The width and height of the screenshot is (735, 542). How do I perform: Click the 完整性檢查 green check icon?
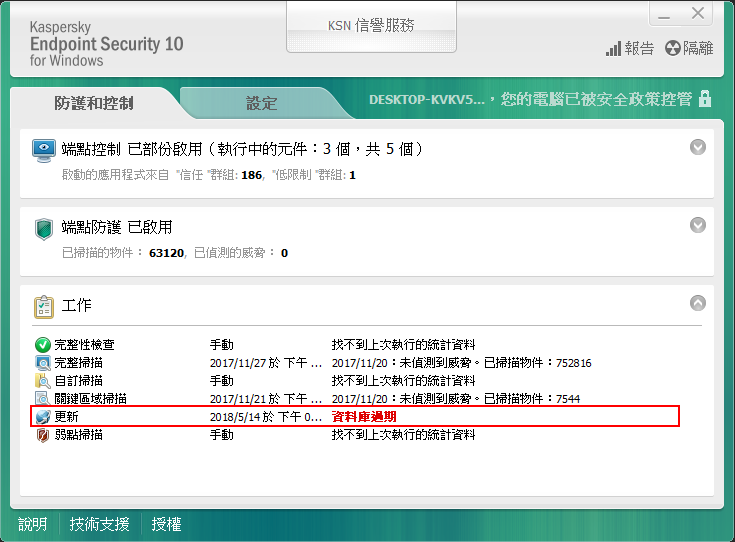click(x=43, y=345)
